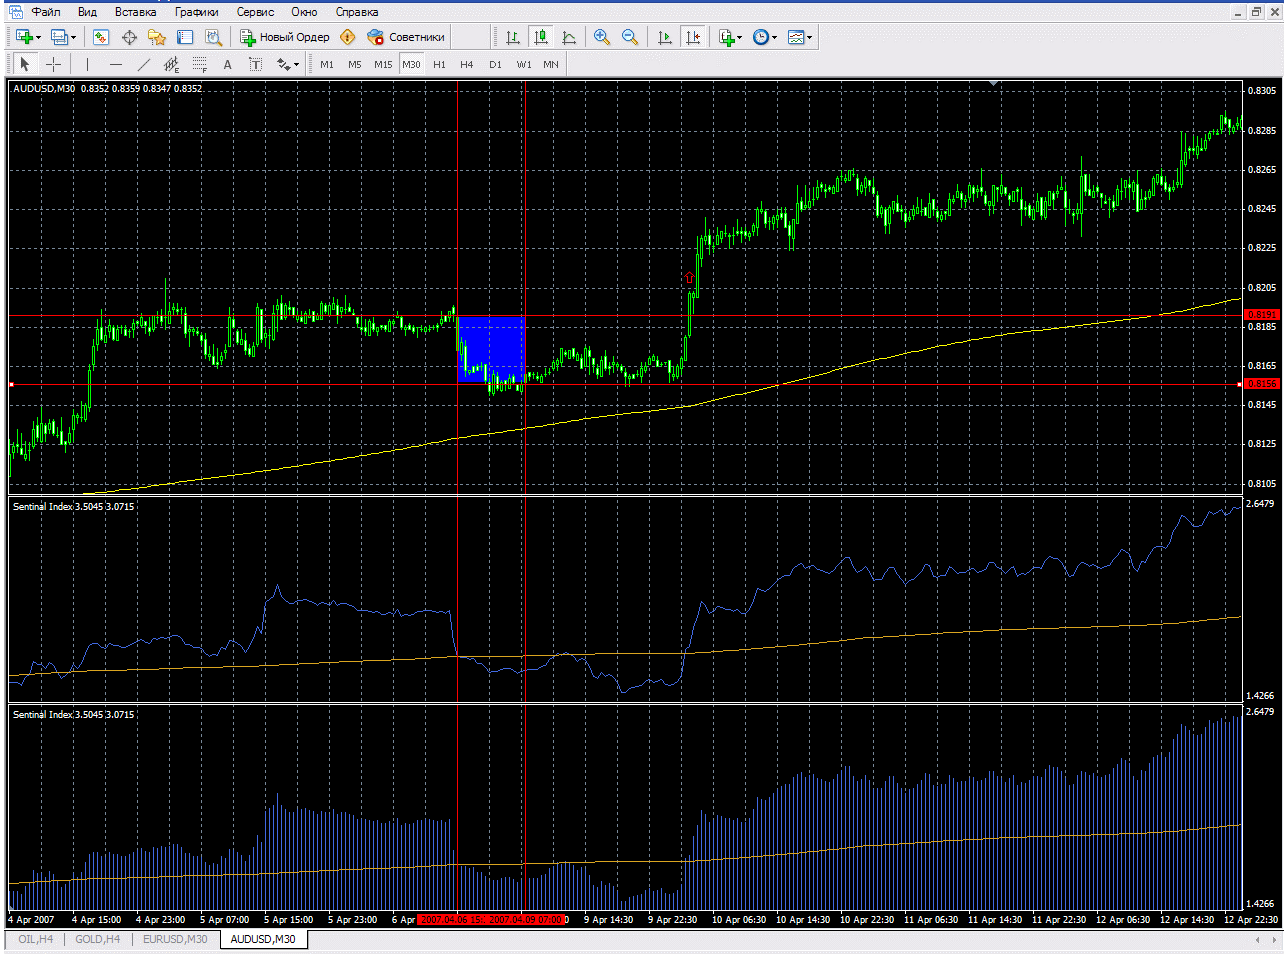1288x954 pixels.
Task: Toggle the chart shift button
Action: [x=692, y=37]
